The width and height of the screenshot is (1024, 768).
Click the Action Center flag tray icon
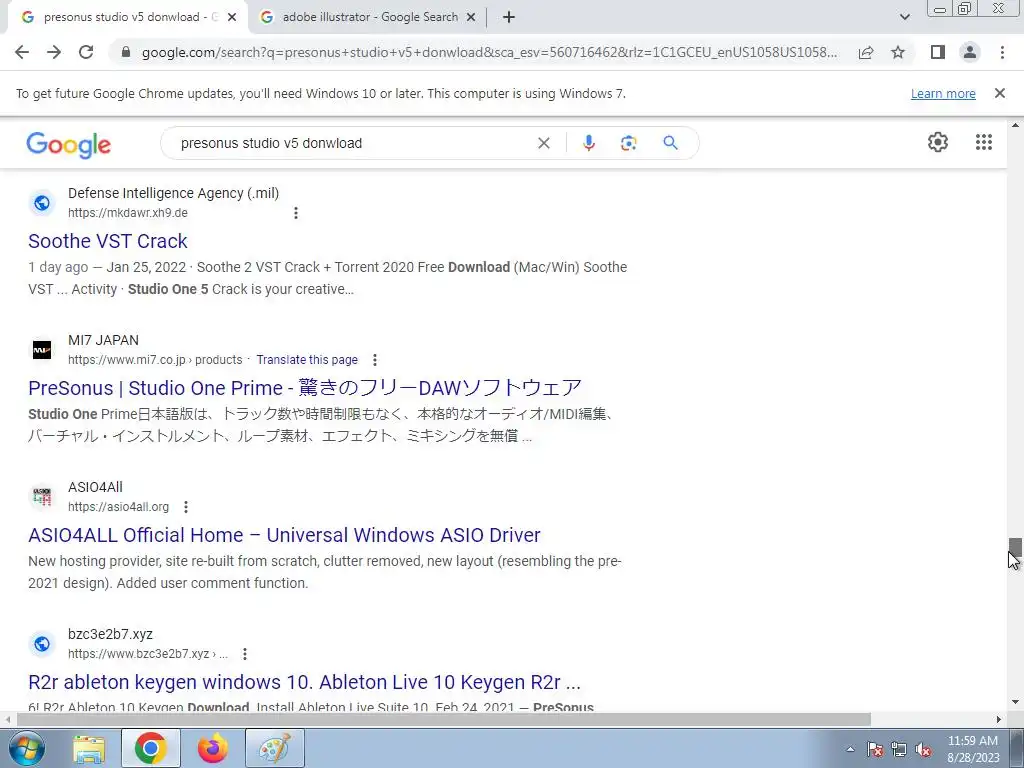pyautogui.click(x=875, y=750)
